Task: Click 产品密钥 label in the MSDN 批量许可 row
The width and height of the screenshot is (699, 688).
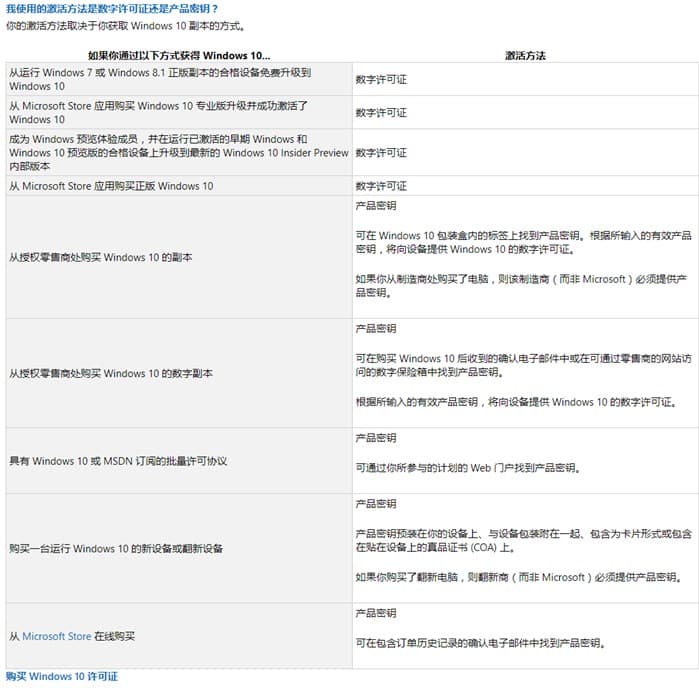Action: coord(376,438)
